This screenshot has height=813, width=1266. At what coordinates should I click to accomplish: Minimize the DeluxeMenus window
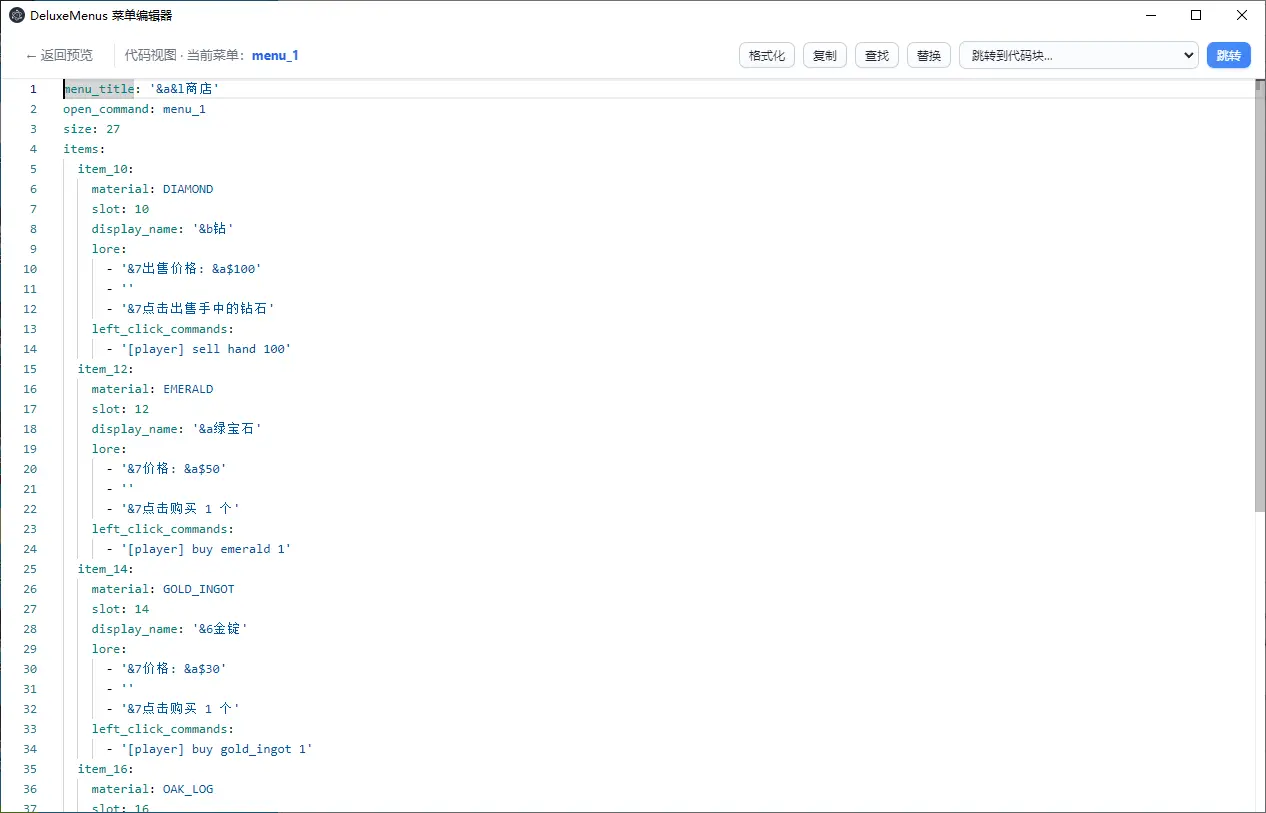(1151, 15)
